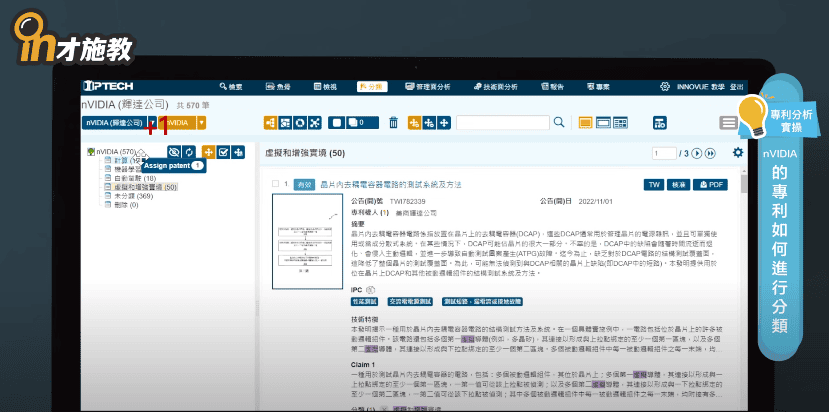Open the gear settings for results list
Image resolution: width=829 pixels, height=412 pixels.
(x=738, y=152)
